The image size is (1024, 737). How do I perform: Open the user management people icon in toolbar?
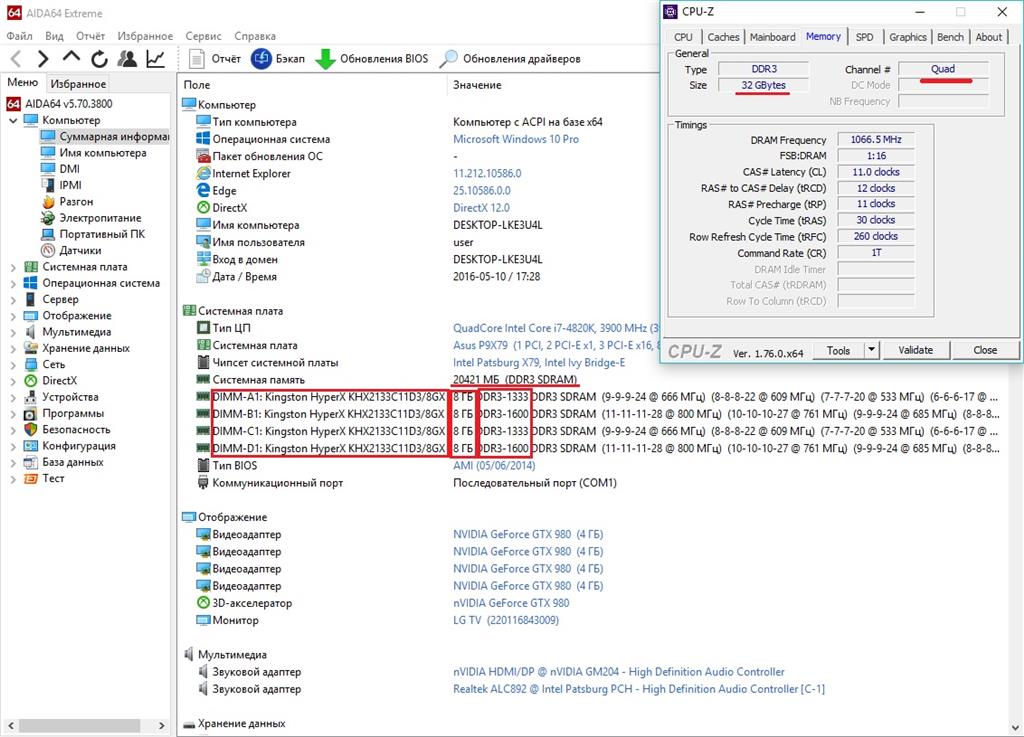pyautogui.click(x=127, y=59)
